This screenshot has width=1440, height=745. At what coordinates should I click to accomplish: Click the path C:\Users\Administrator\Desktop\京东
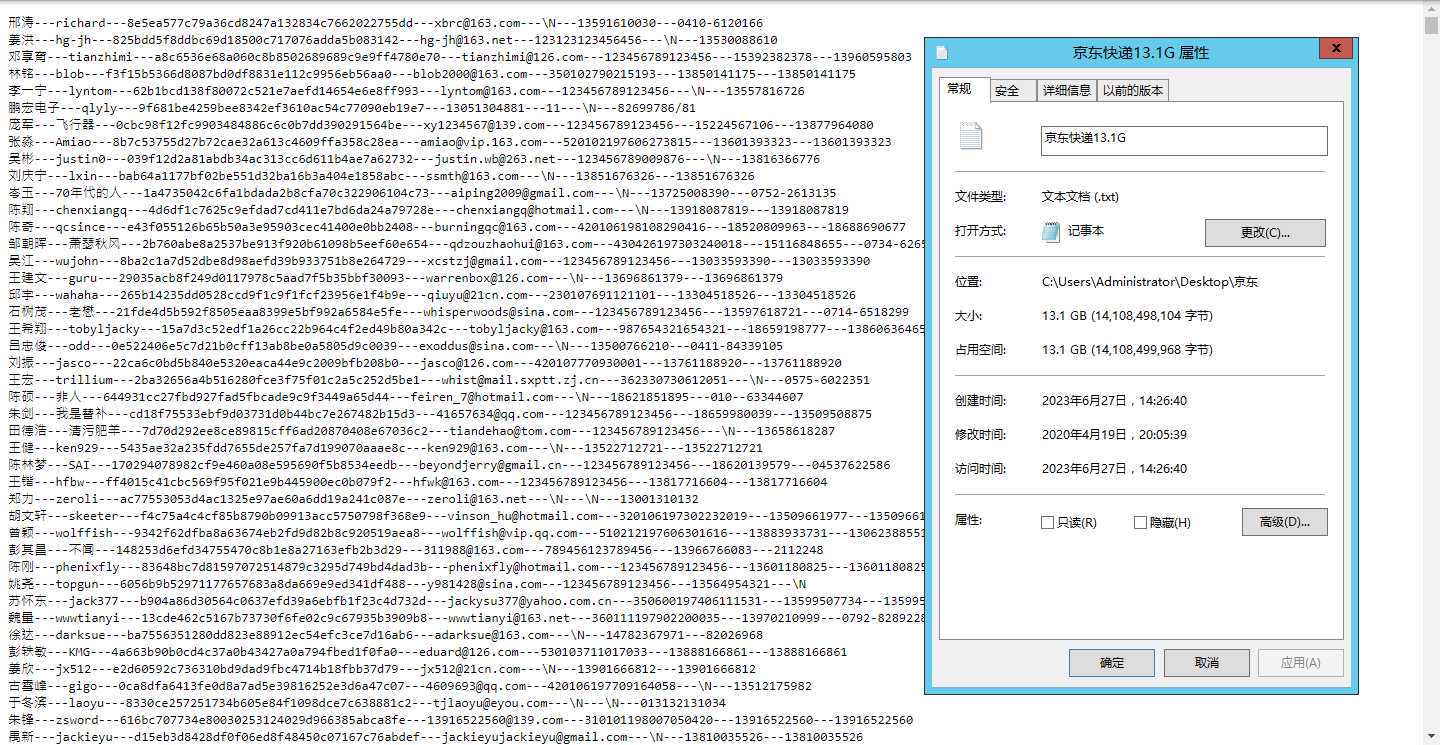coord(1150,282)
